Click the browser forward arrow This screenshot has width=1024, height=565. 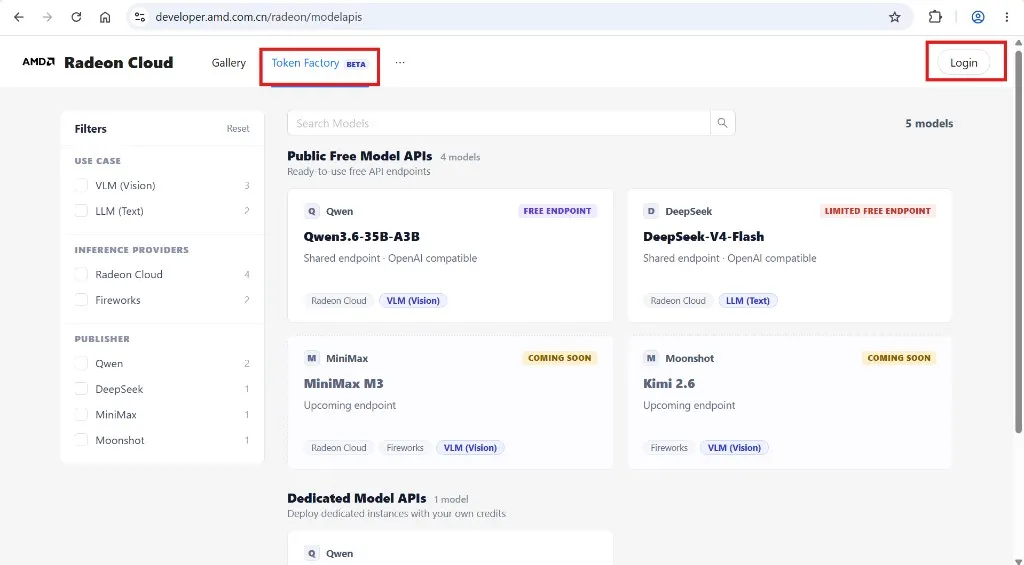pyautogui.click(x=47, y=17)
